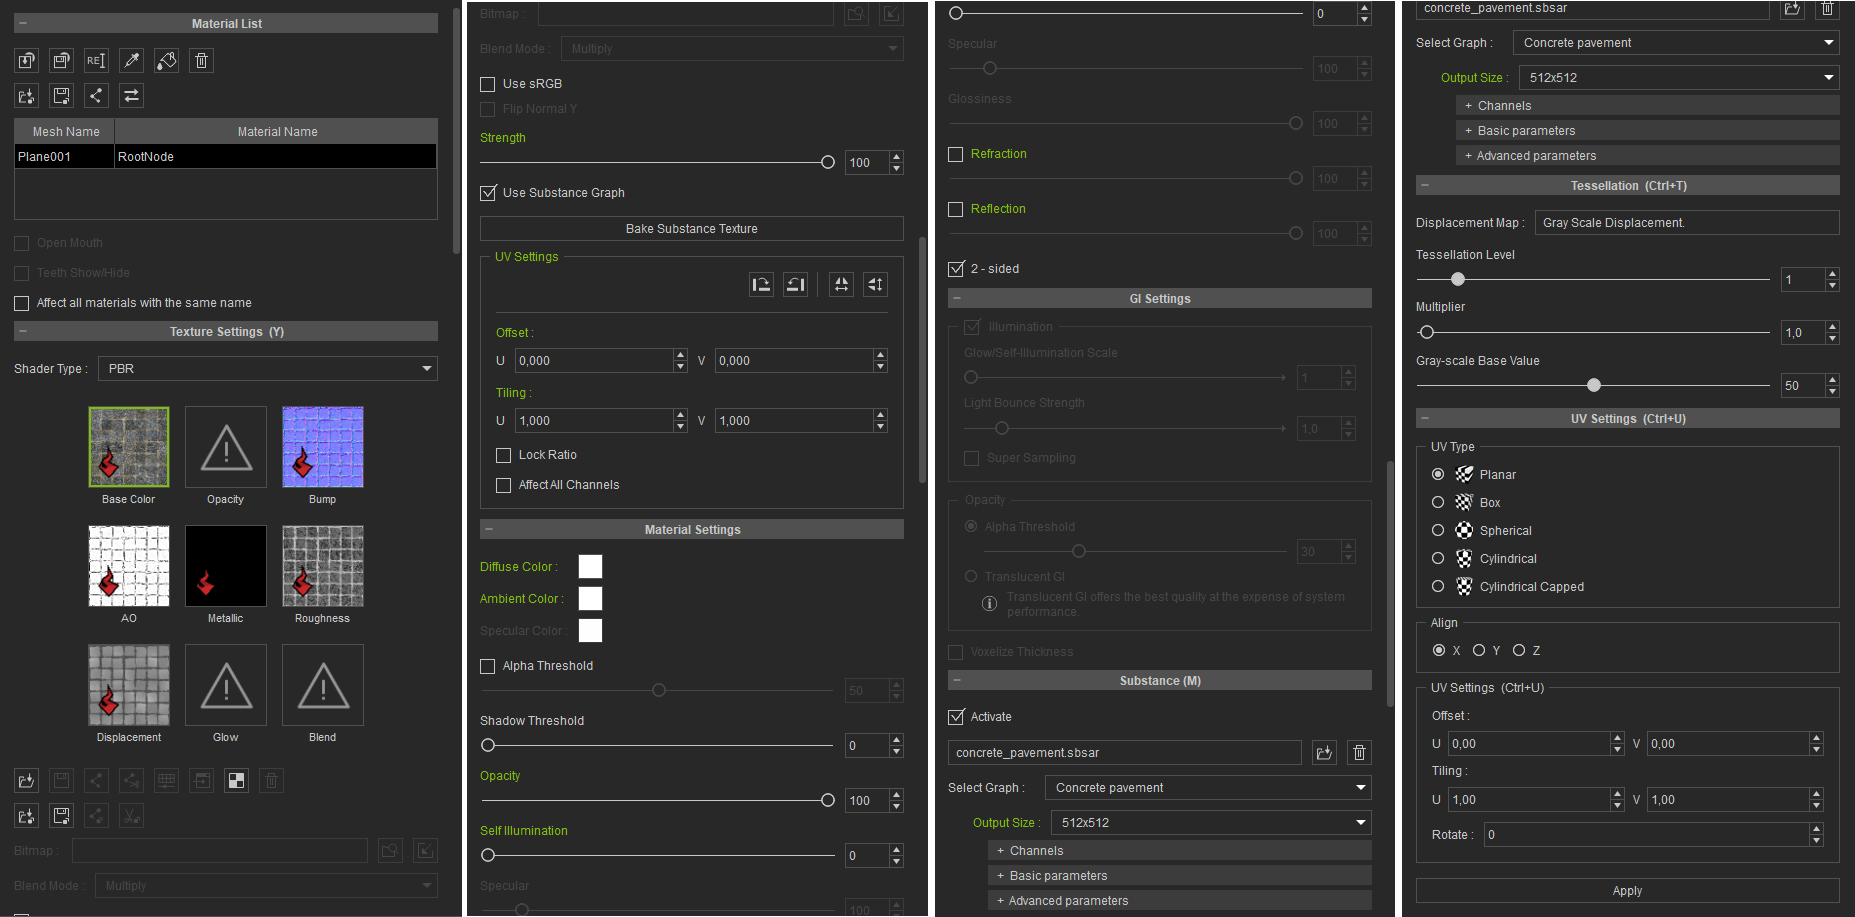Click the Rename material (RE) icon
This screenshot has width=1855, height=917.
click(x=96, y=60)
